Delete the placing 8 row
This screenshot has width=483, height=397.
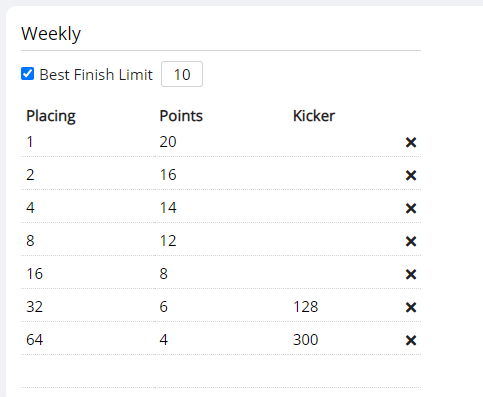click(x=411, y=241)
